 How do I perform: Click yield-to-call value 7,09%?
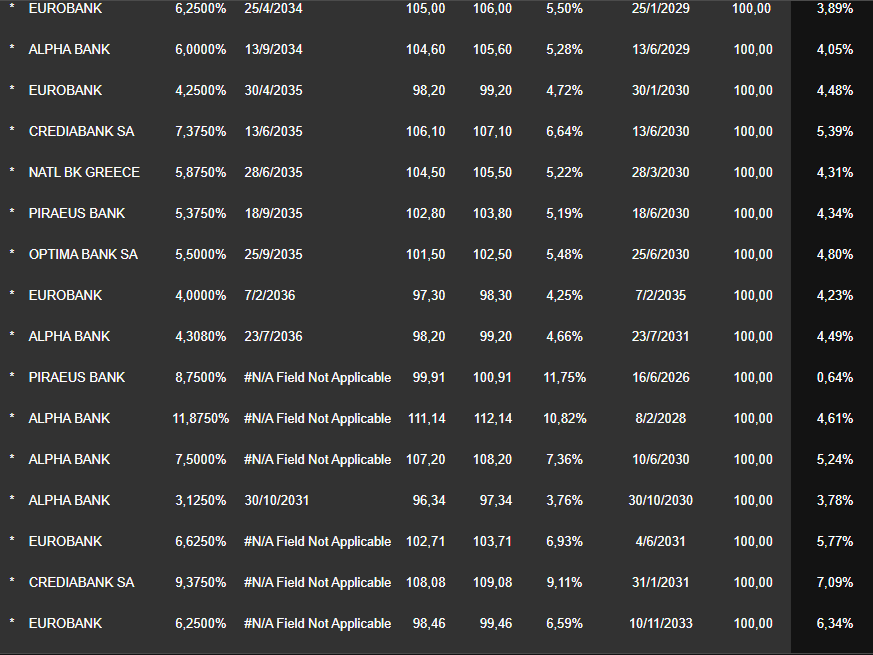coord(835,583)
